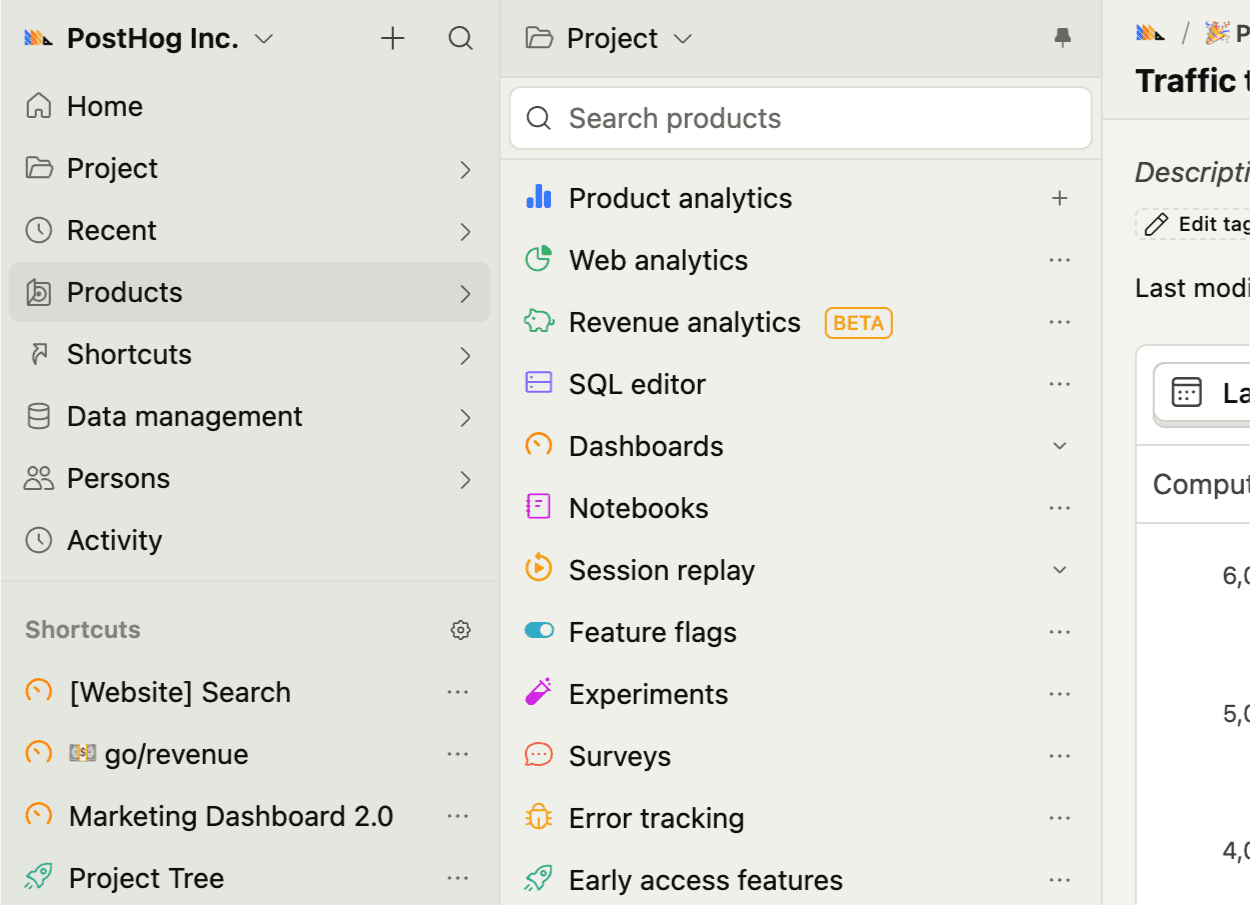Click the Early access features rocket icon
Viewport: 1250px width, 905px height.
point(539,879)
